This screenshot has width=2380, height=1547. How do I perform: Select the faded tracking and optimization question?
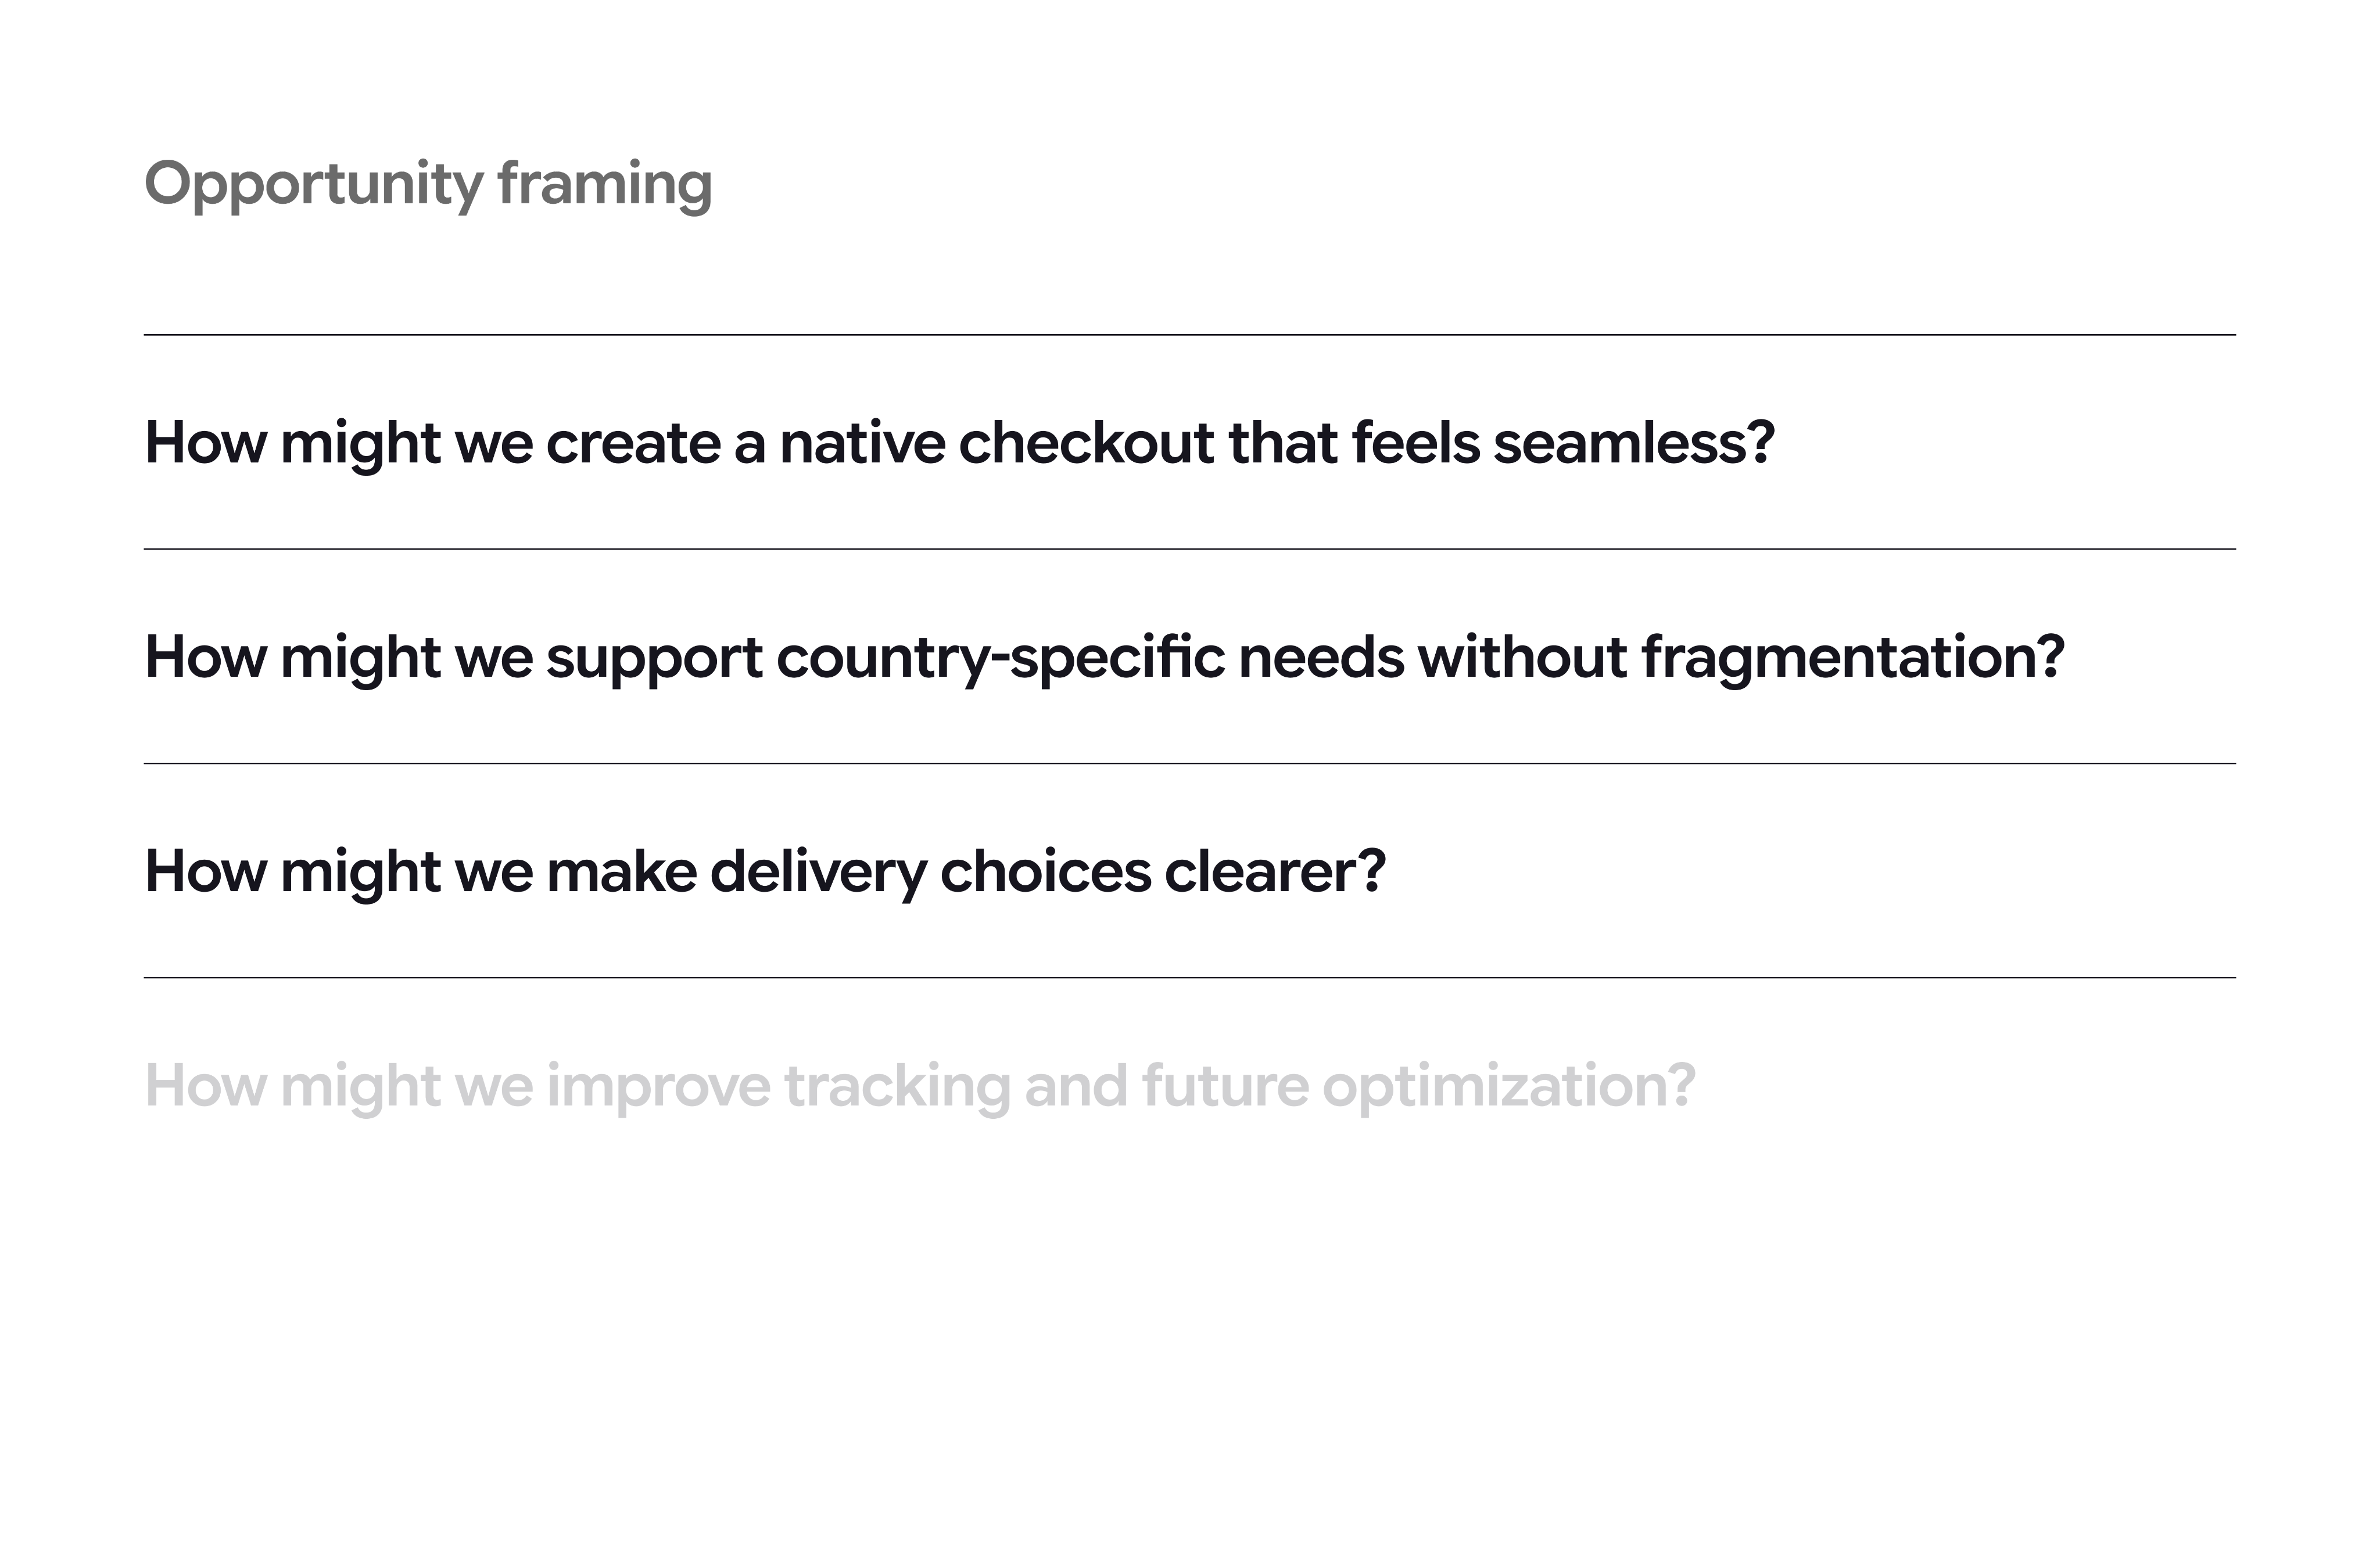(x=920, y=1086)
